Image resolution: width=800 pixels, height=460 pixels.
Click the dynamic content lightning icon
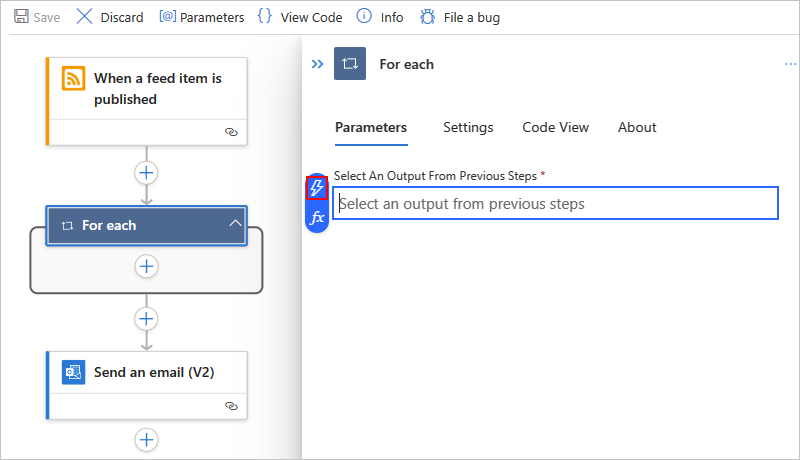317,188
